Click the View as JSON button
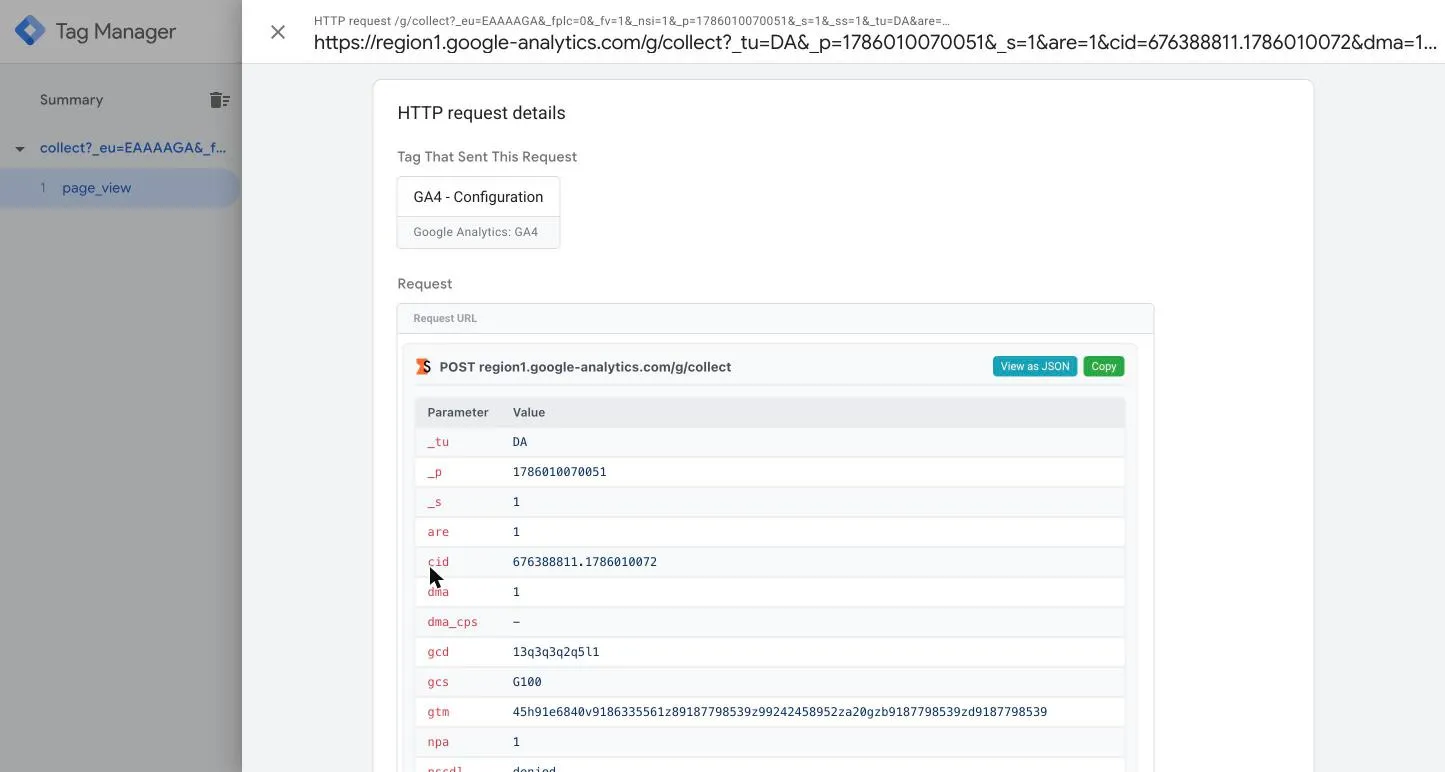 1034,366
